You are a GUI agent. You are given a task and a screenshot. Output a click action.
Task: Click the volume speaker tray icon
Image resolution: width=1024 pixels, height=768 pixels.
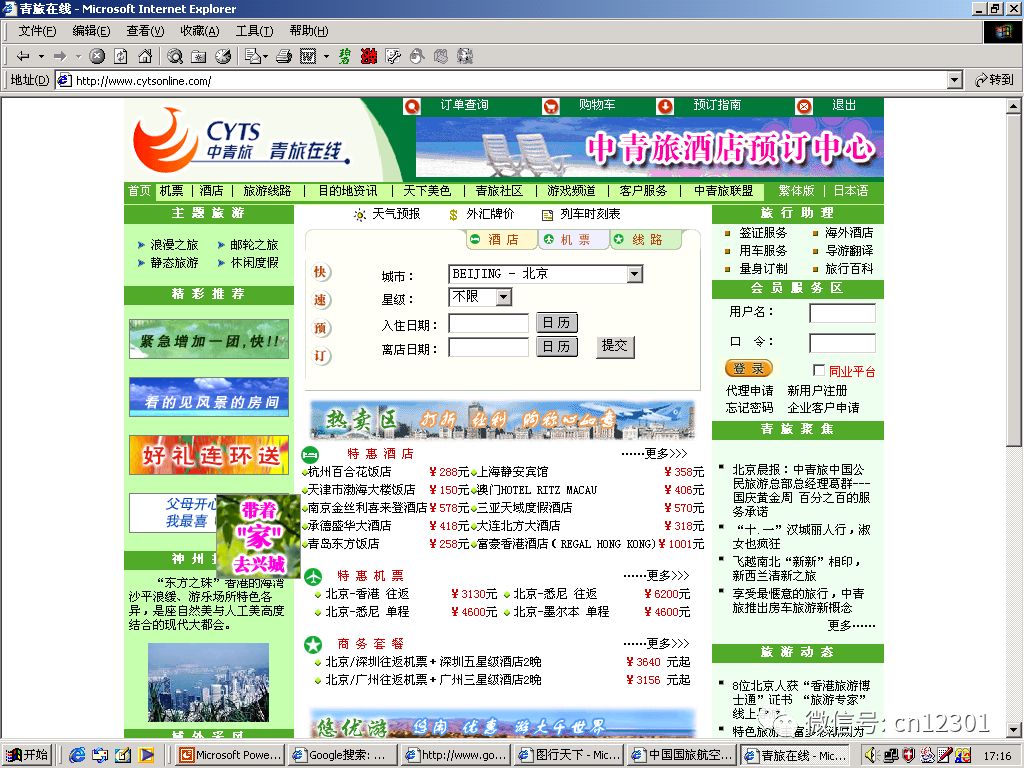click(x=871, y=755)
